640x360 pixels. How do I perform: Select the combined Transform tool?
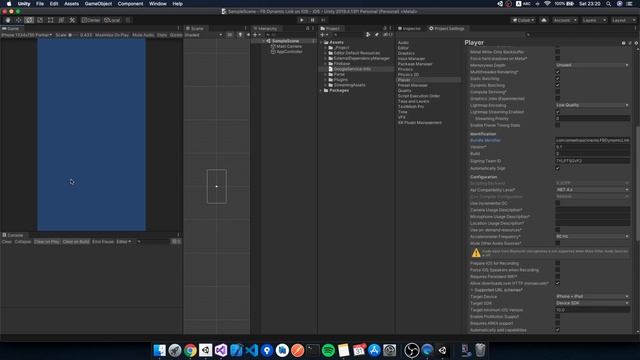61,20
